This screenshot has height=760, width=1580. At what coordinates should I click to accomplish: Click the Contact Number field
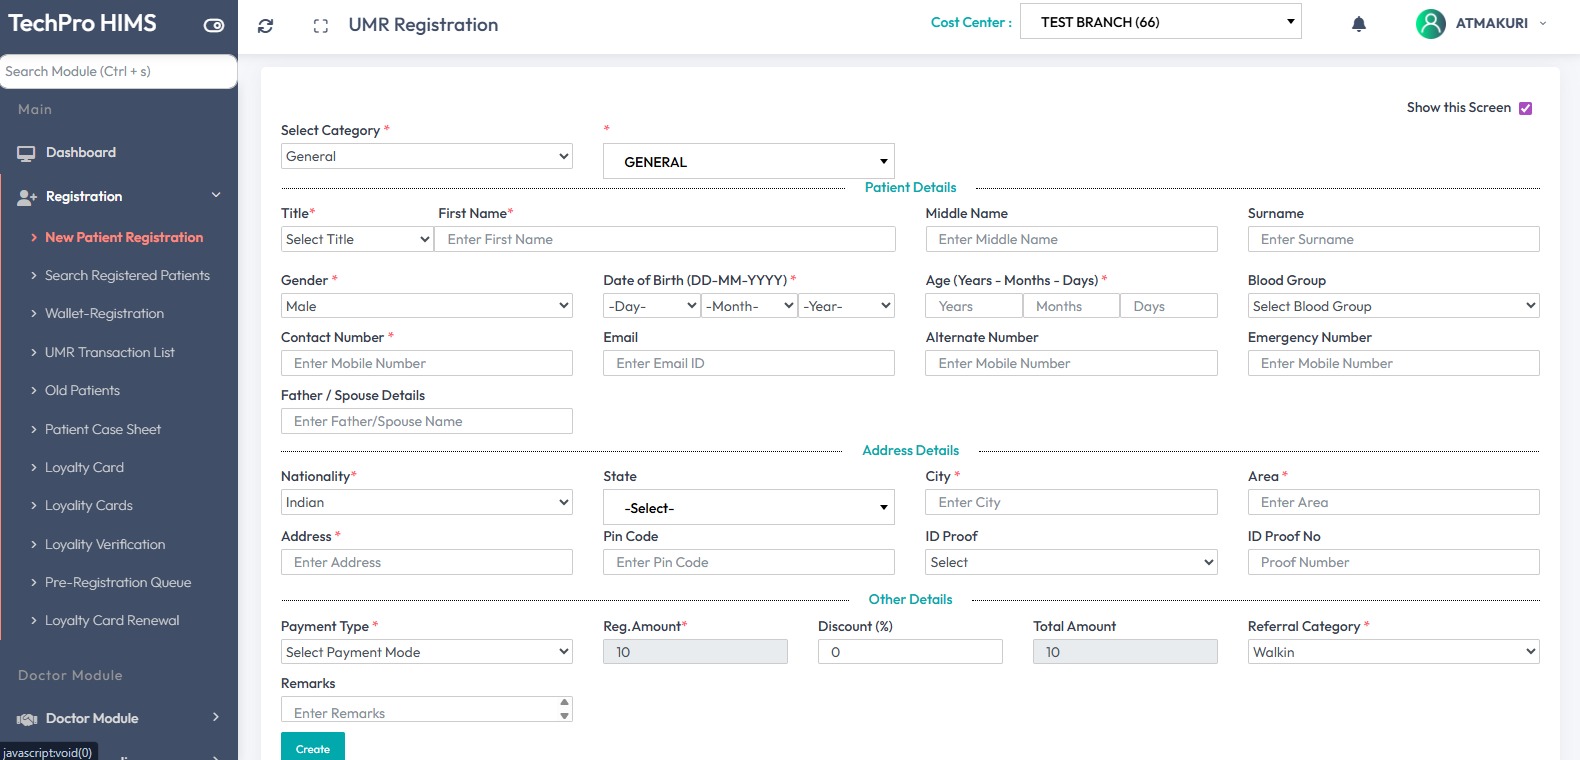click(427, 363)
